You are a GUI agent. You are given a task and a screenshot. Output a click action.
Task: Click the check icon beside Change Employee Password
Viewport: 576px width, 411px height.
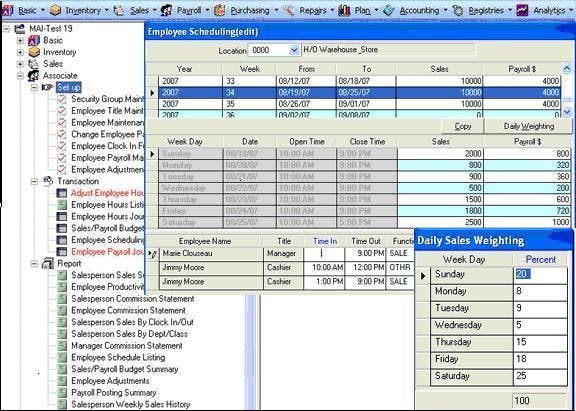point(62,134)
